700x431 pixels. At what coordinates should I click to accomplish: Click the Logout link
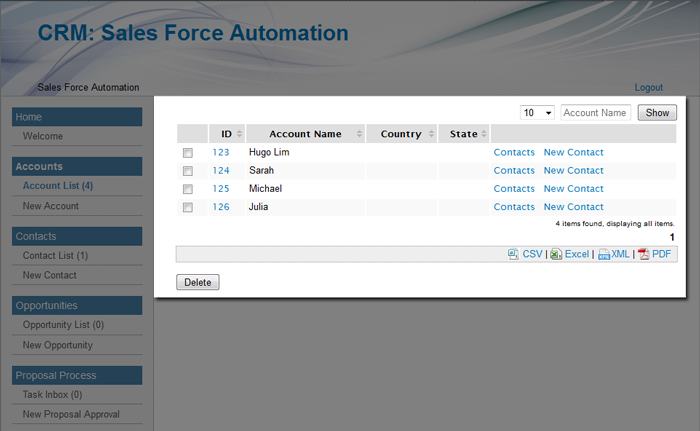click(x=648, y=88)
